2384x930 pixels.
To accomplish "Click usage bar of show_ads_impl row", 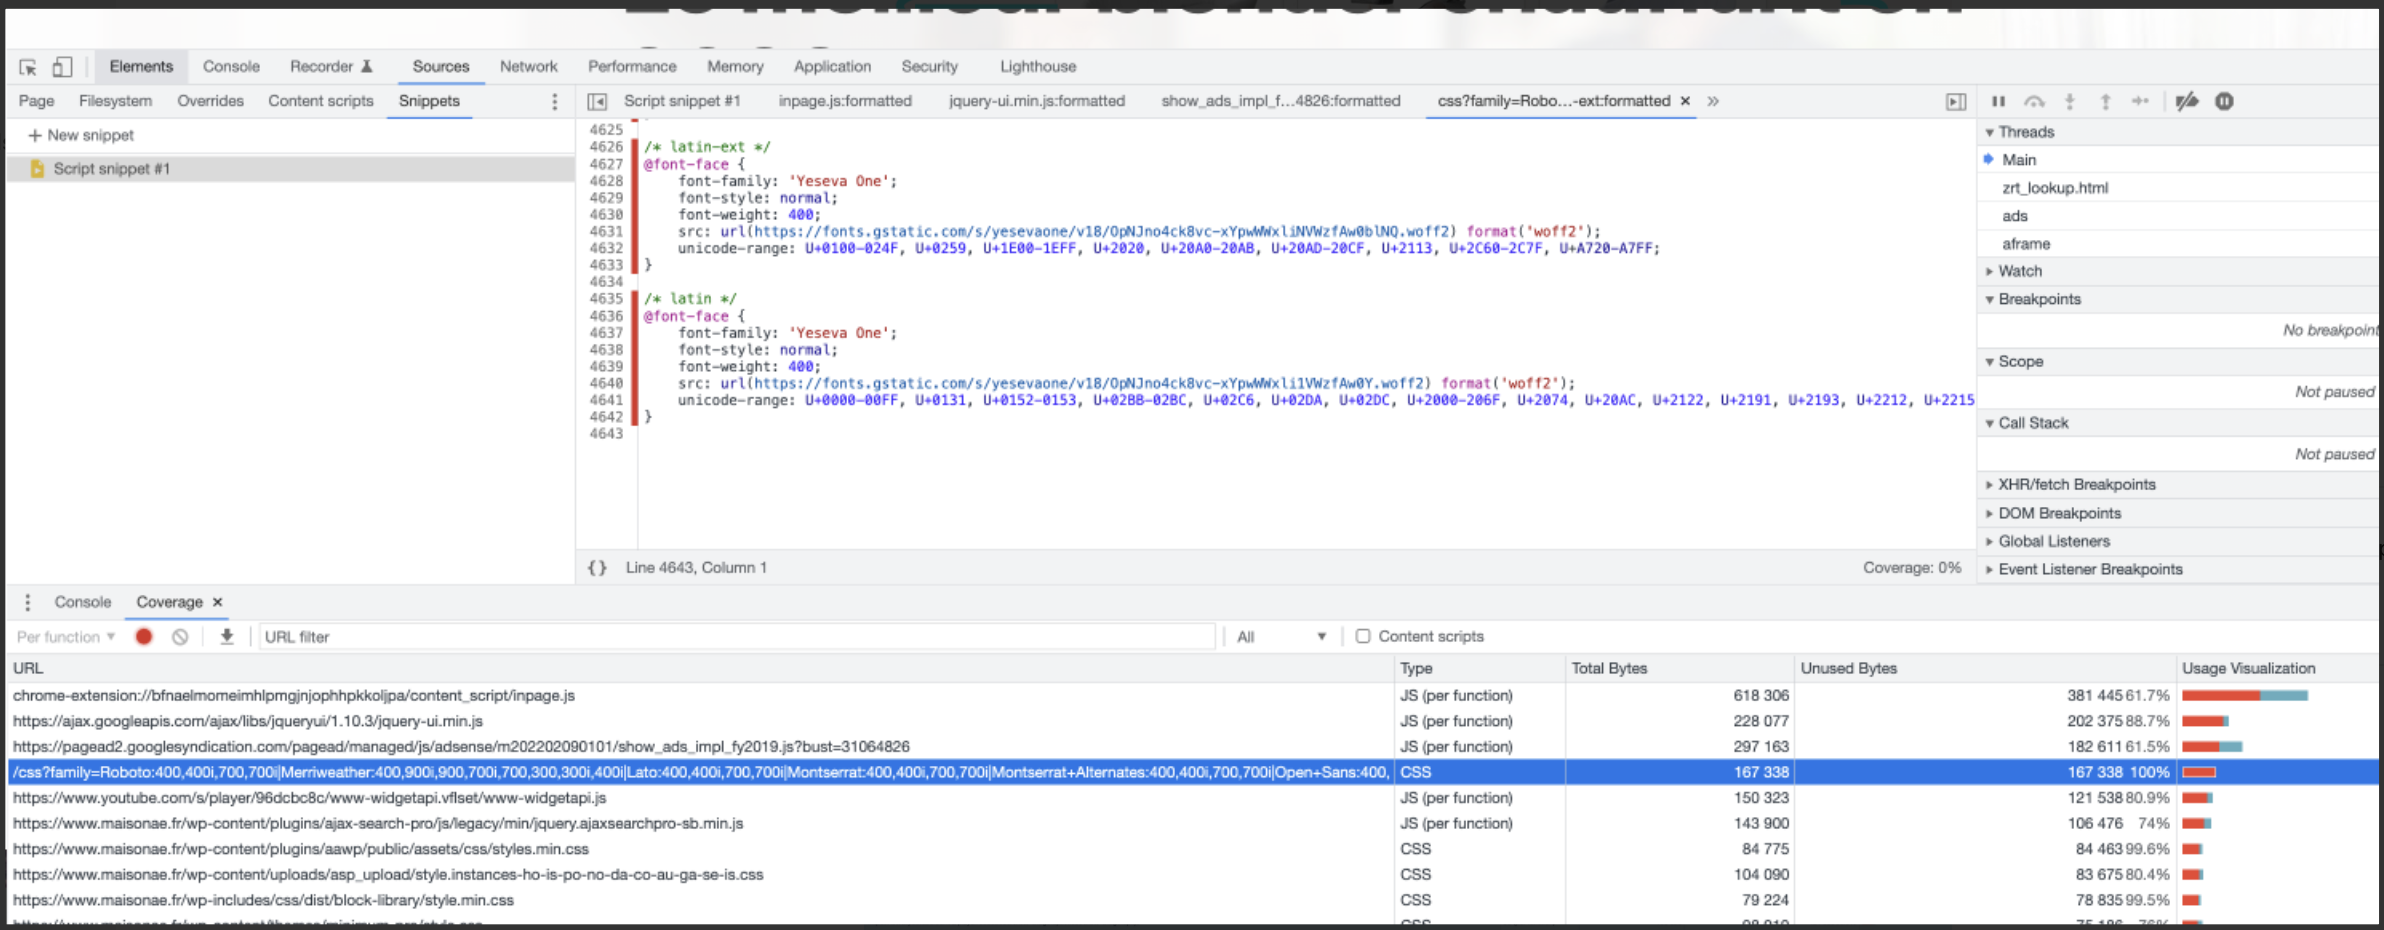I will point(2212,747).
